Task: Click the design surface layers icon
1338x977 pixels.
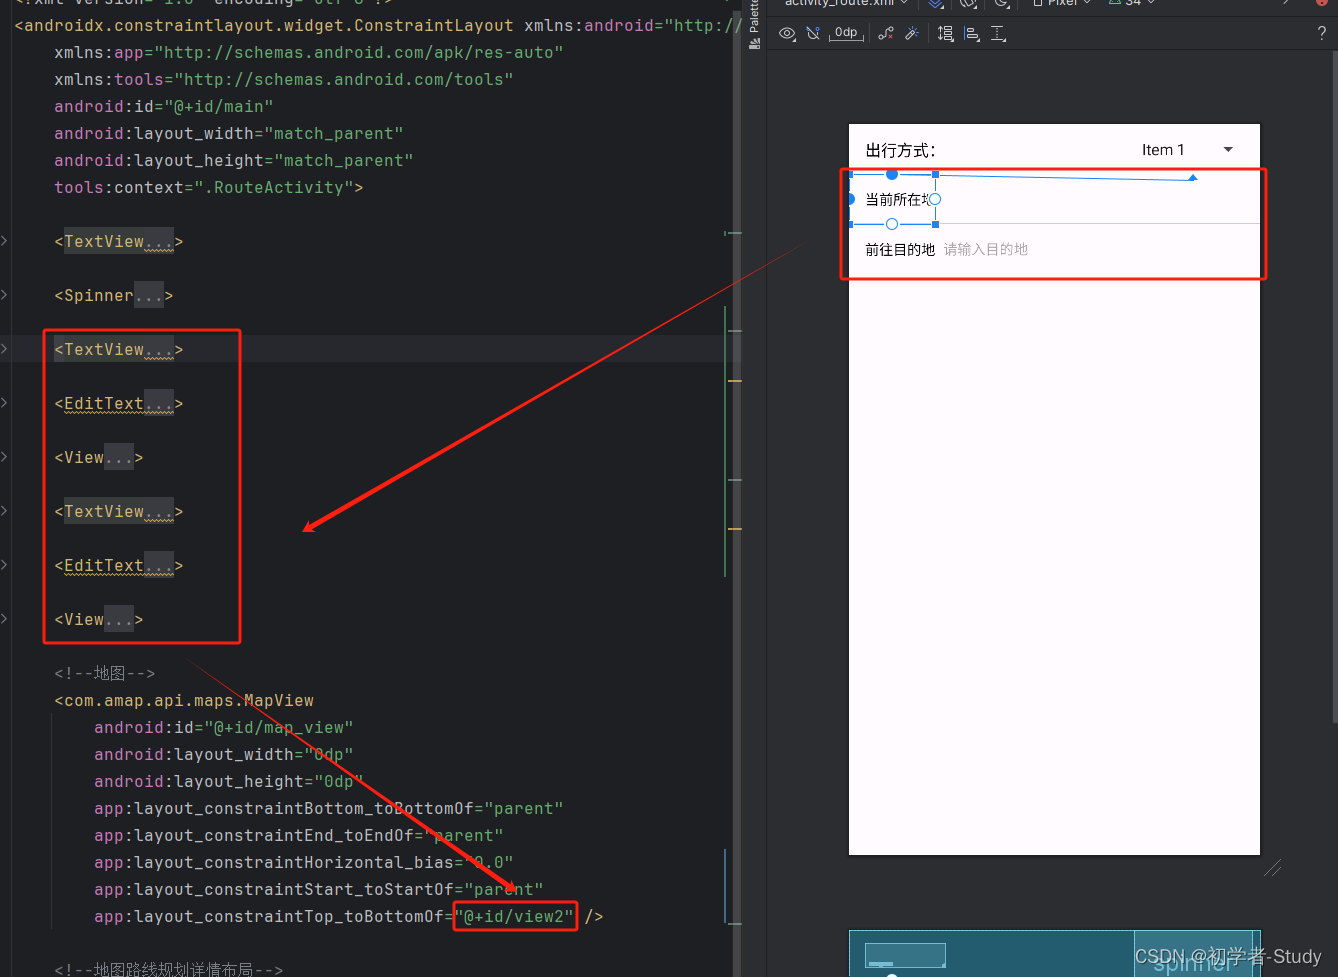Action: click(x=935, y=3)
